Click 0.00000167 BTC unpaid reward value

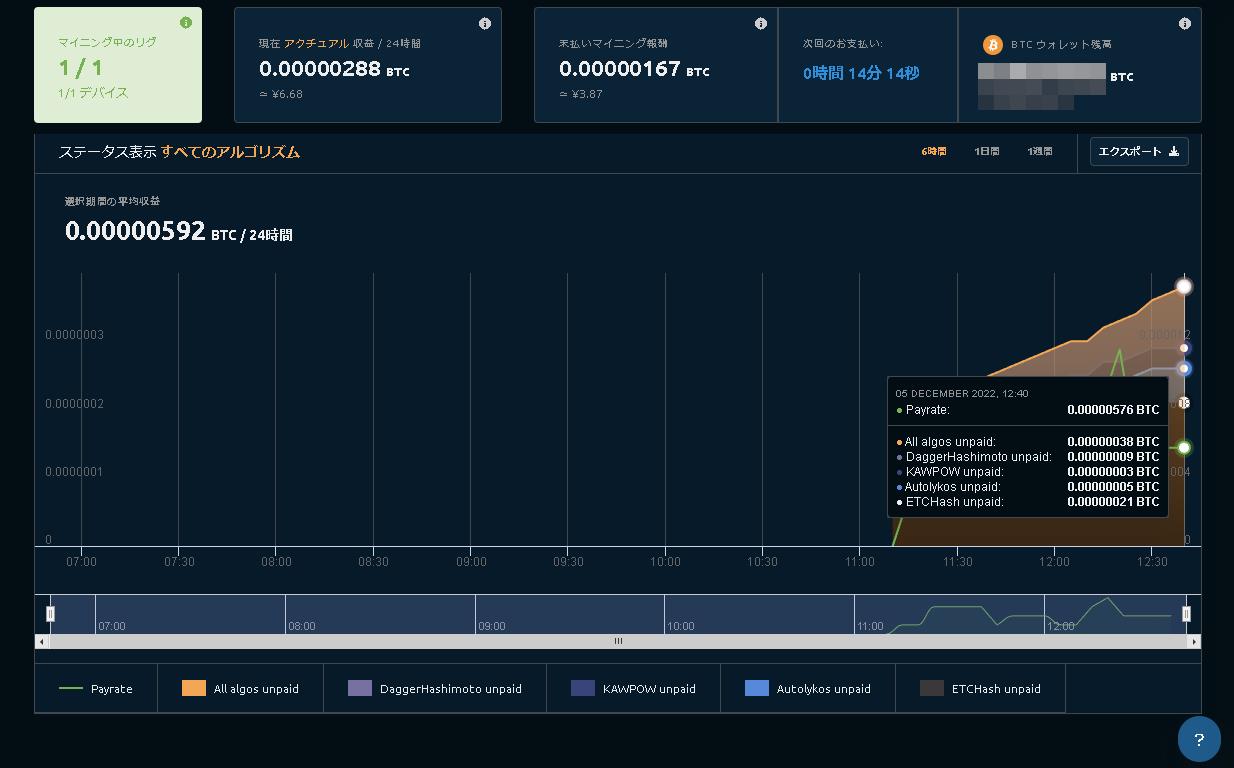point(634,69)
